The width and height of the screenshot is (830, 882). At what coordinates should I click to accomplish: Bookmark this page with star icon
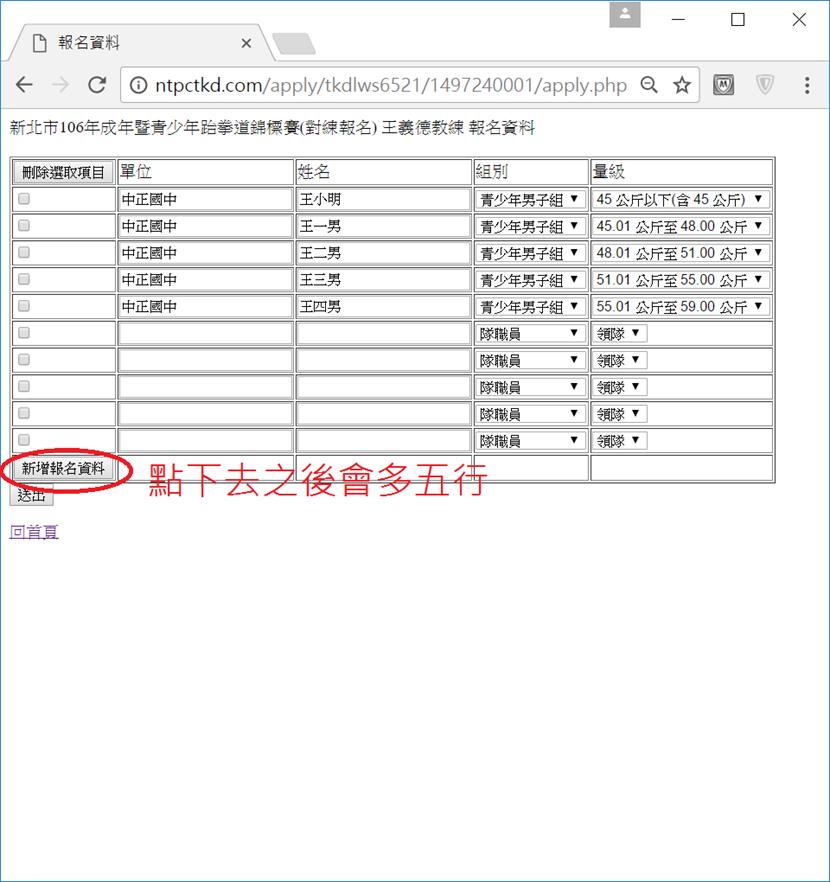682,85
